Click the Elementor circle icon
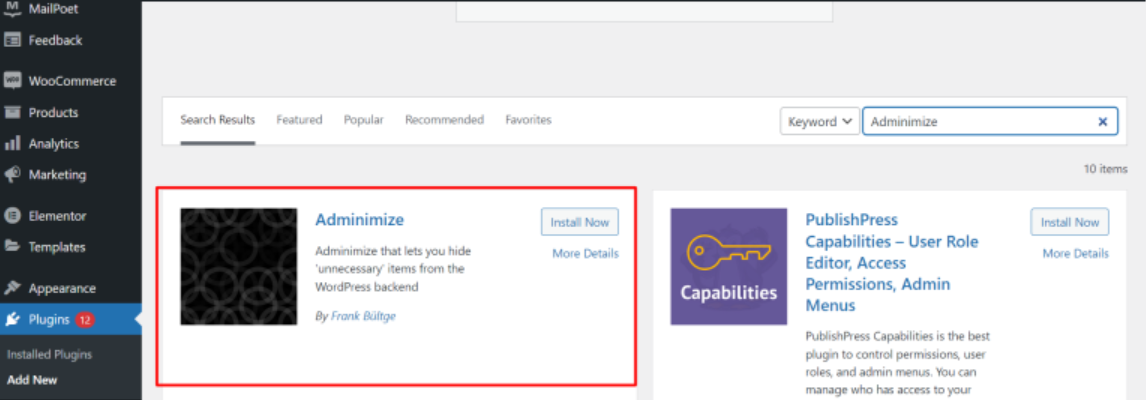This screenshot has width=1146, height=400. 12,216
